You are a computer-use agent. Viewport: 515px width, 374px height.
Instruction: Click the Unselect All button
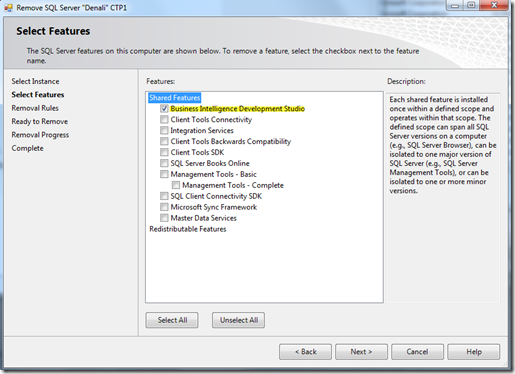pyautogui.click(x=239, y=320)
